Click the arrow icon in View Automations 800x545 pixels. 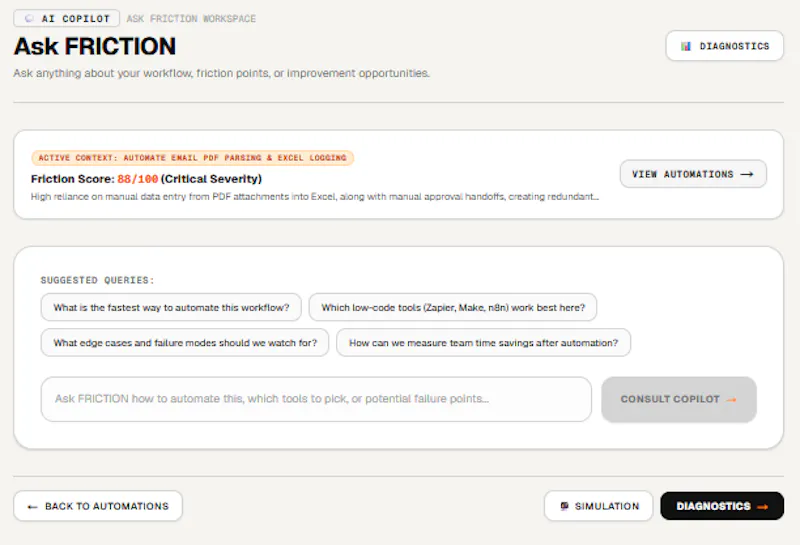747,174
